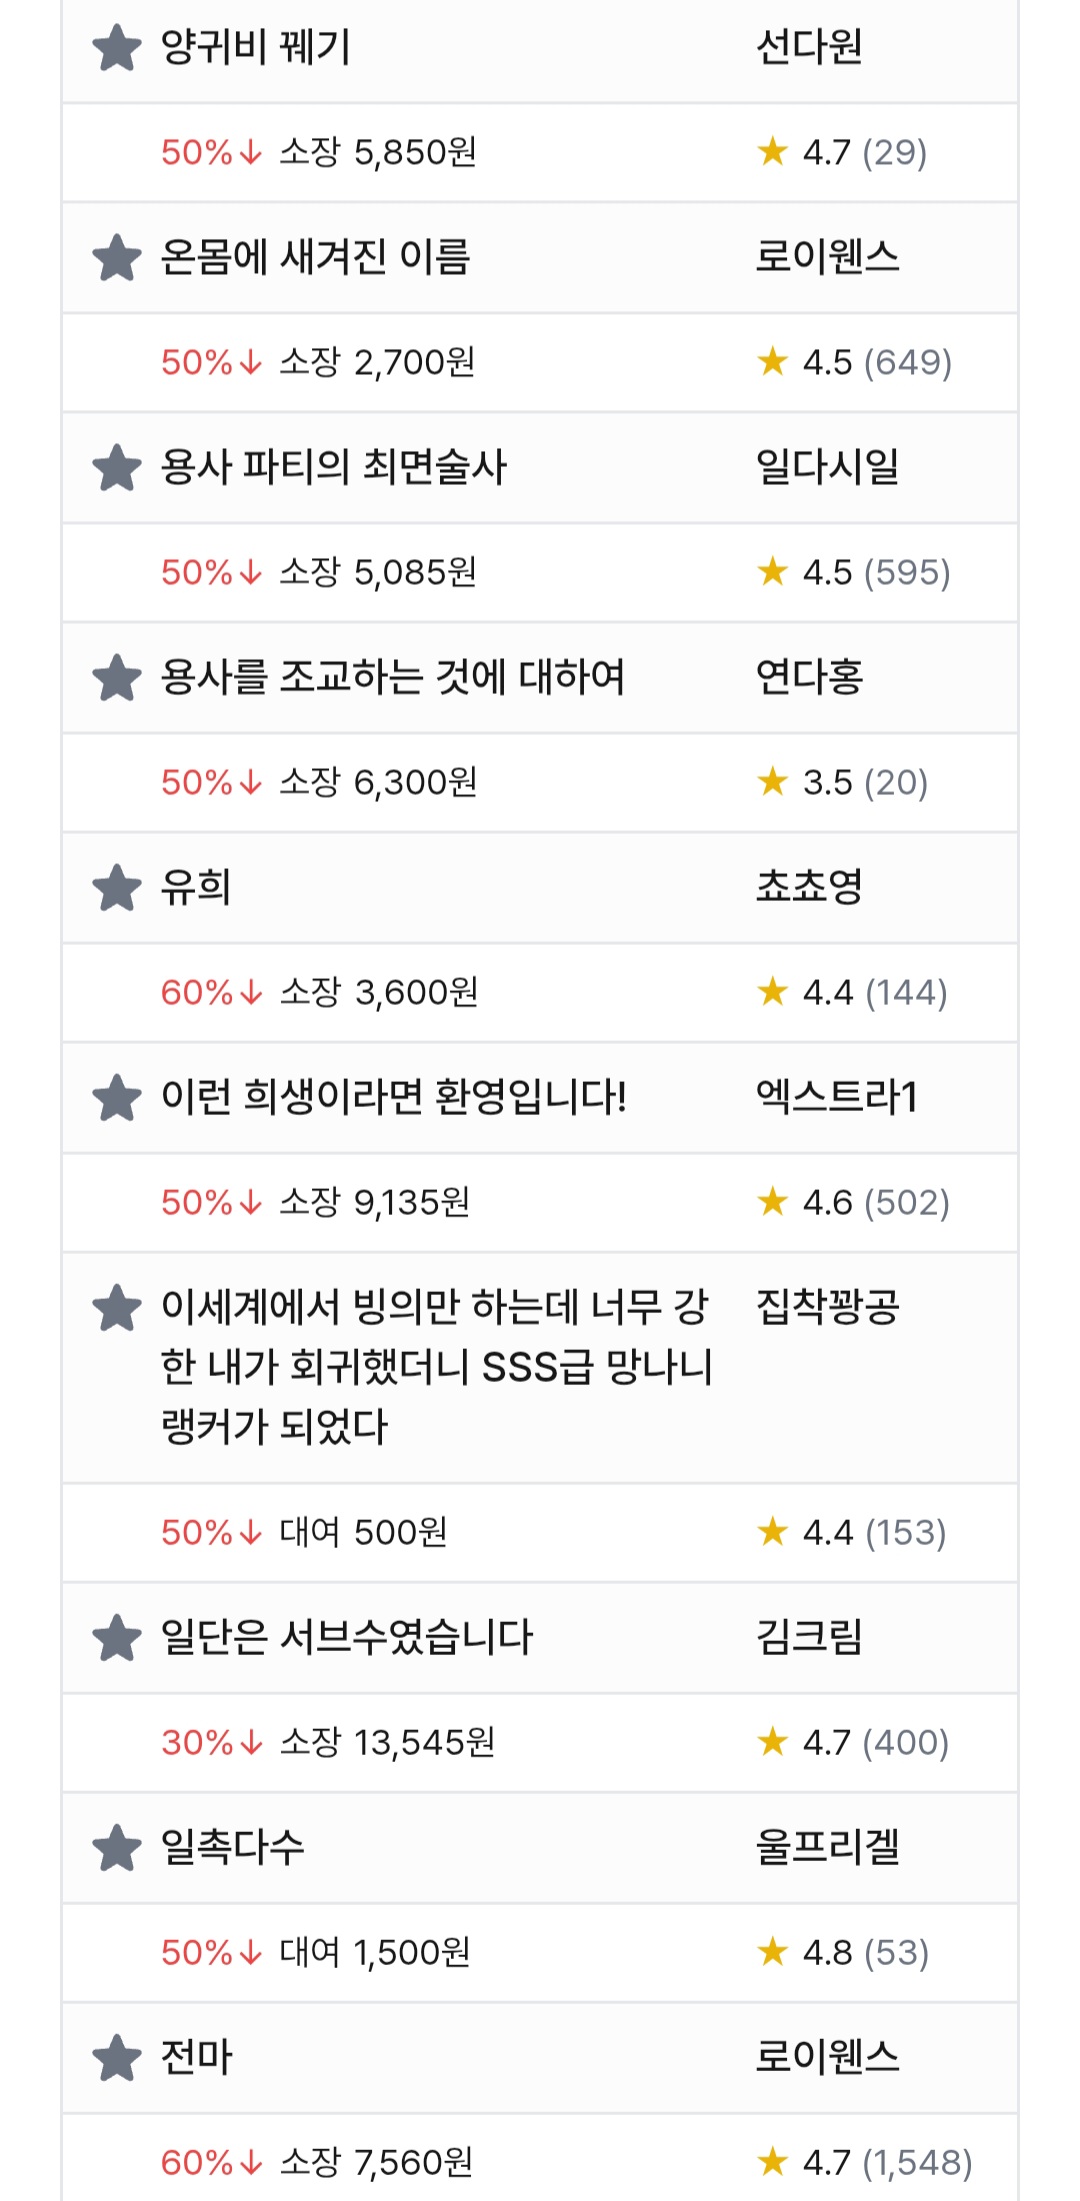Open title 이런 희생이라면 환영입니다!
This screenshot has width=1080, height=2201.
tap(394, 1098)
